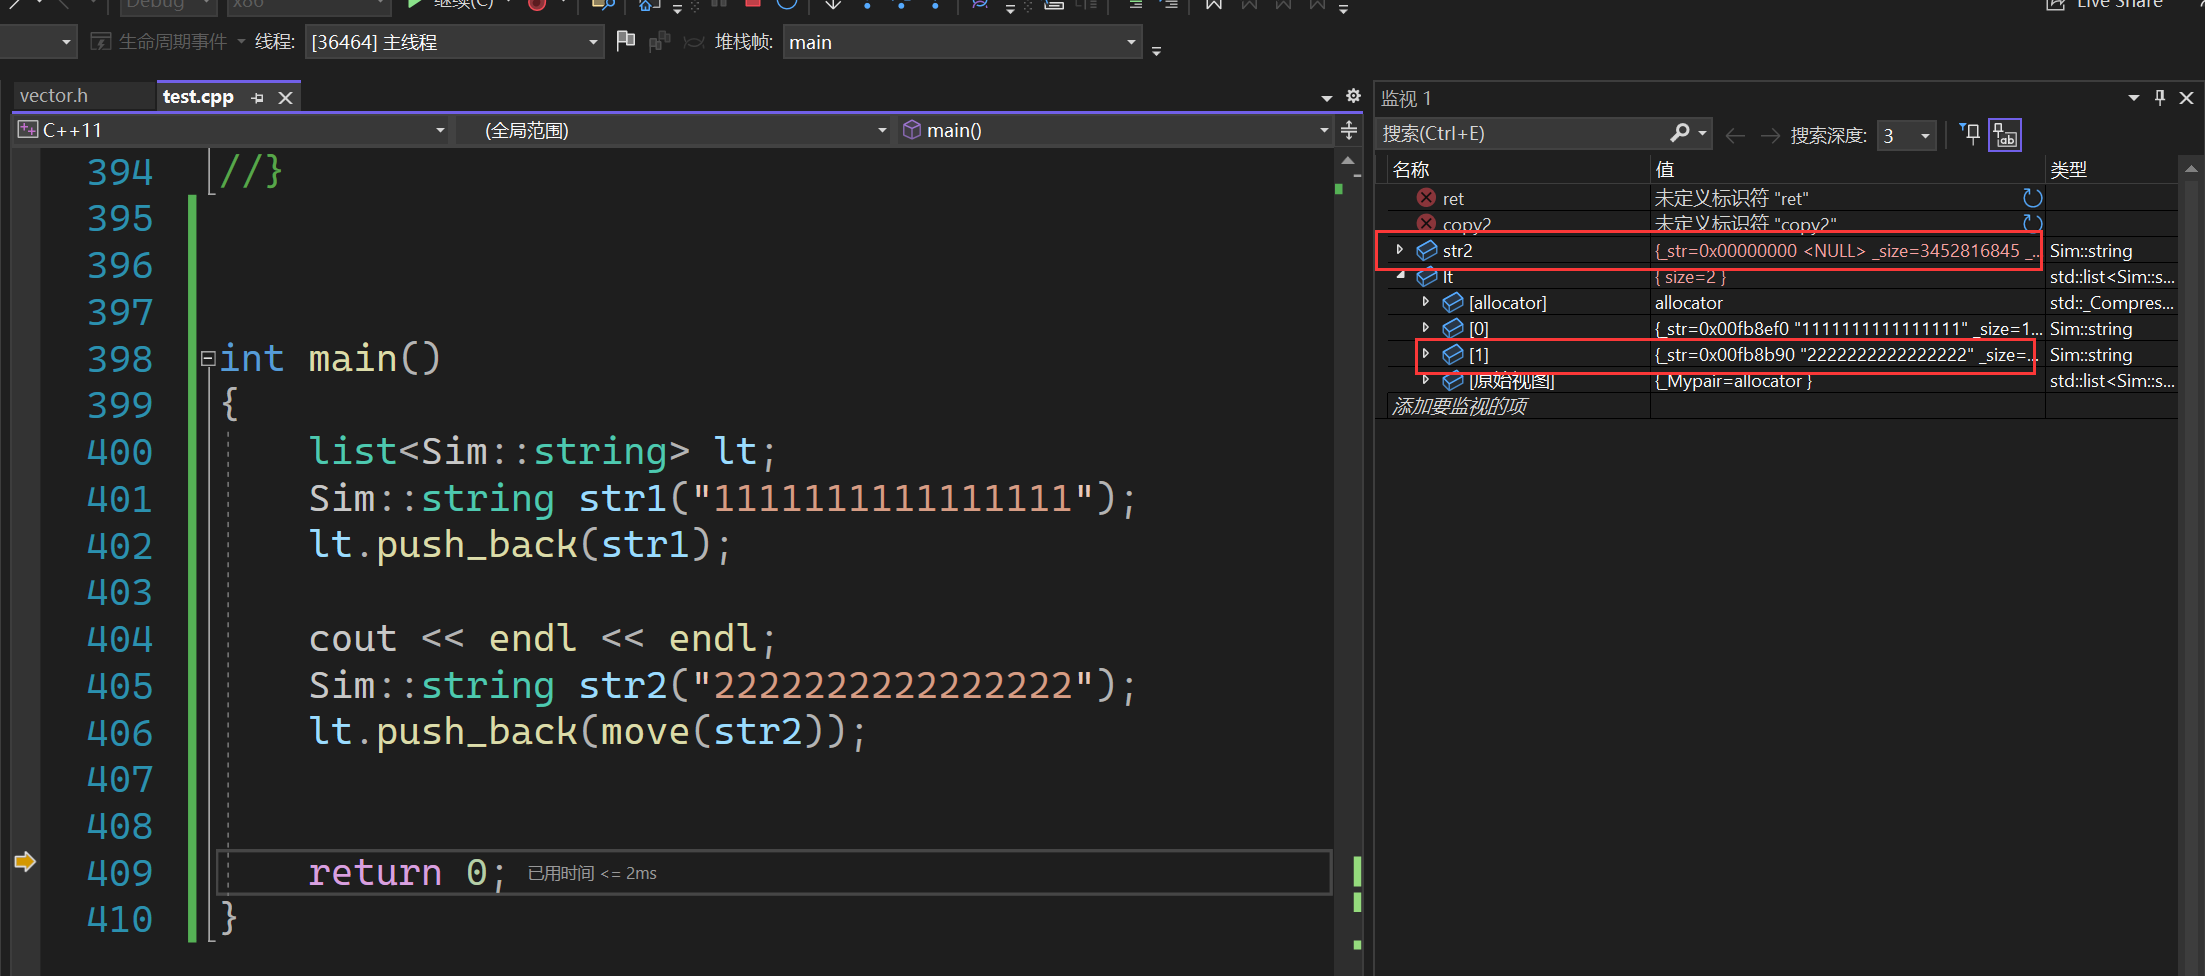
Task: Open the Watch 1 window position menu
Action: 2133,98
